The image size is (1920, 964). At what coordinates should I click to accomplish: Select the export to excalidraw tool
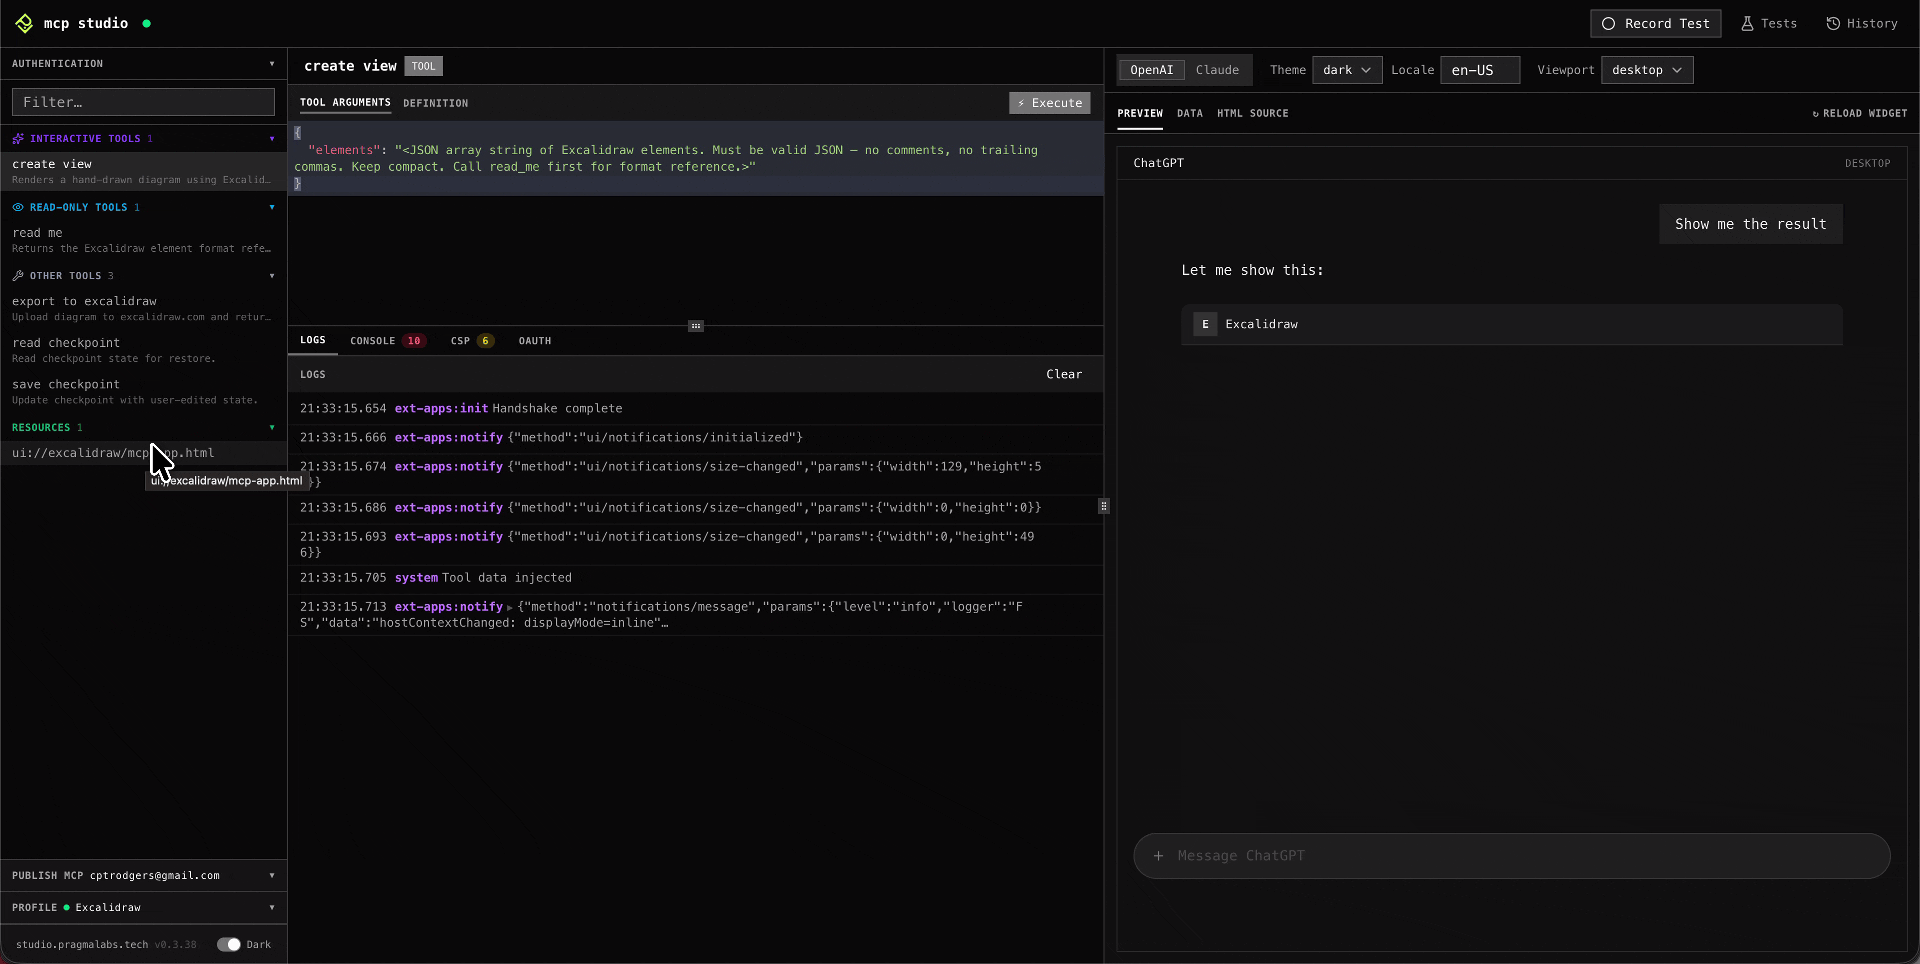click(144, 308)
